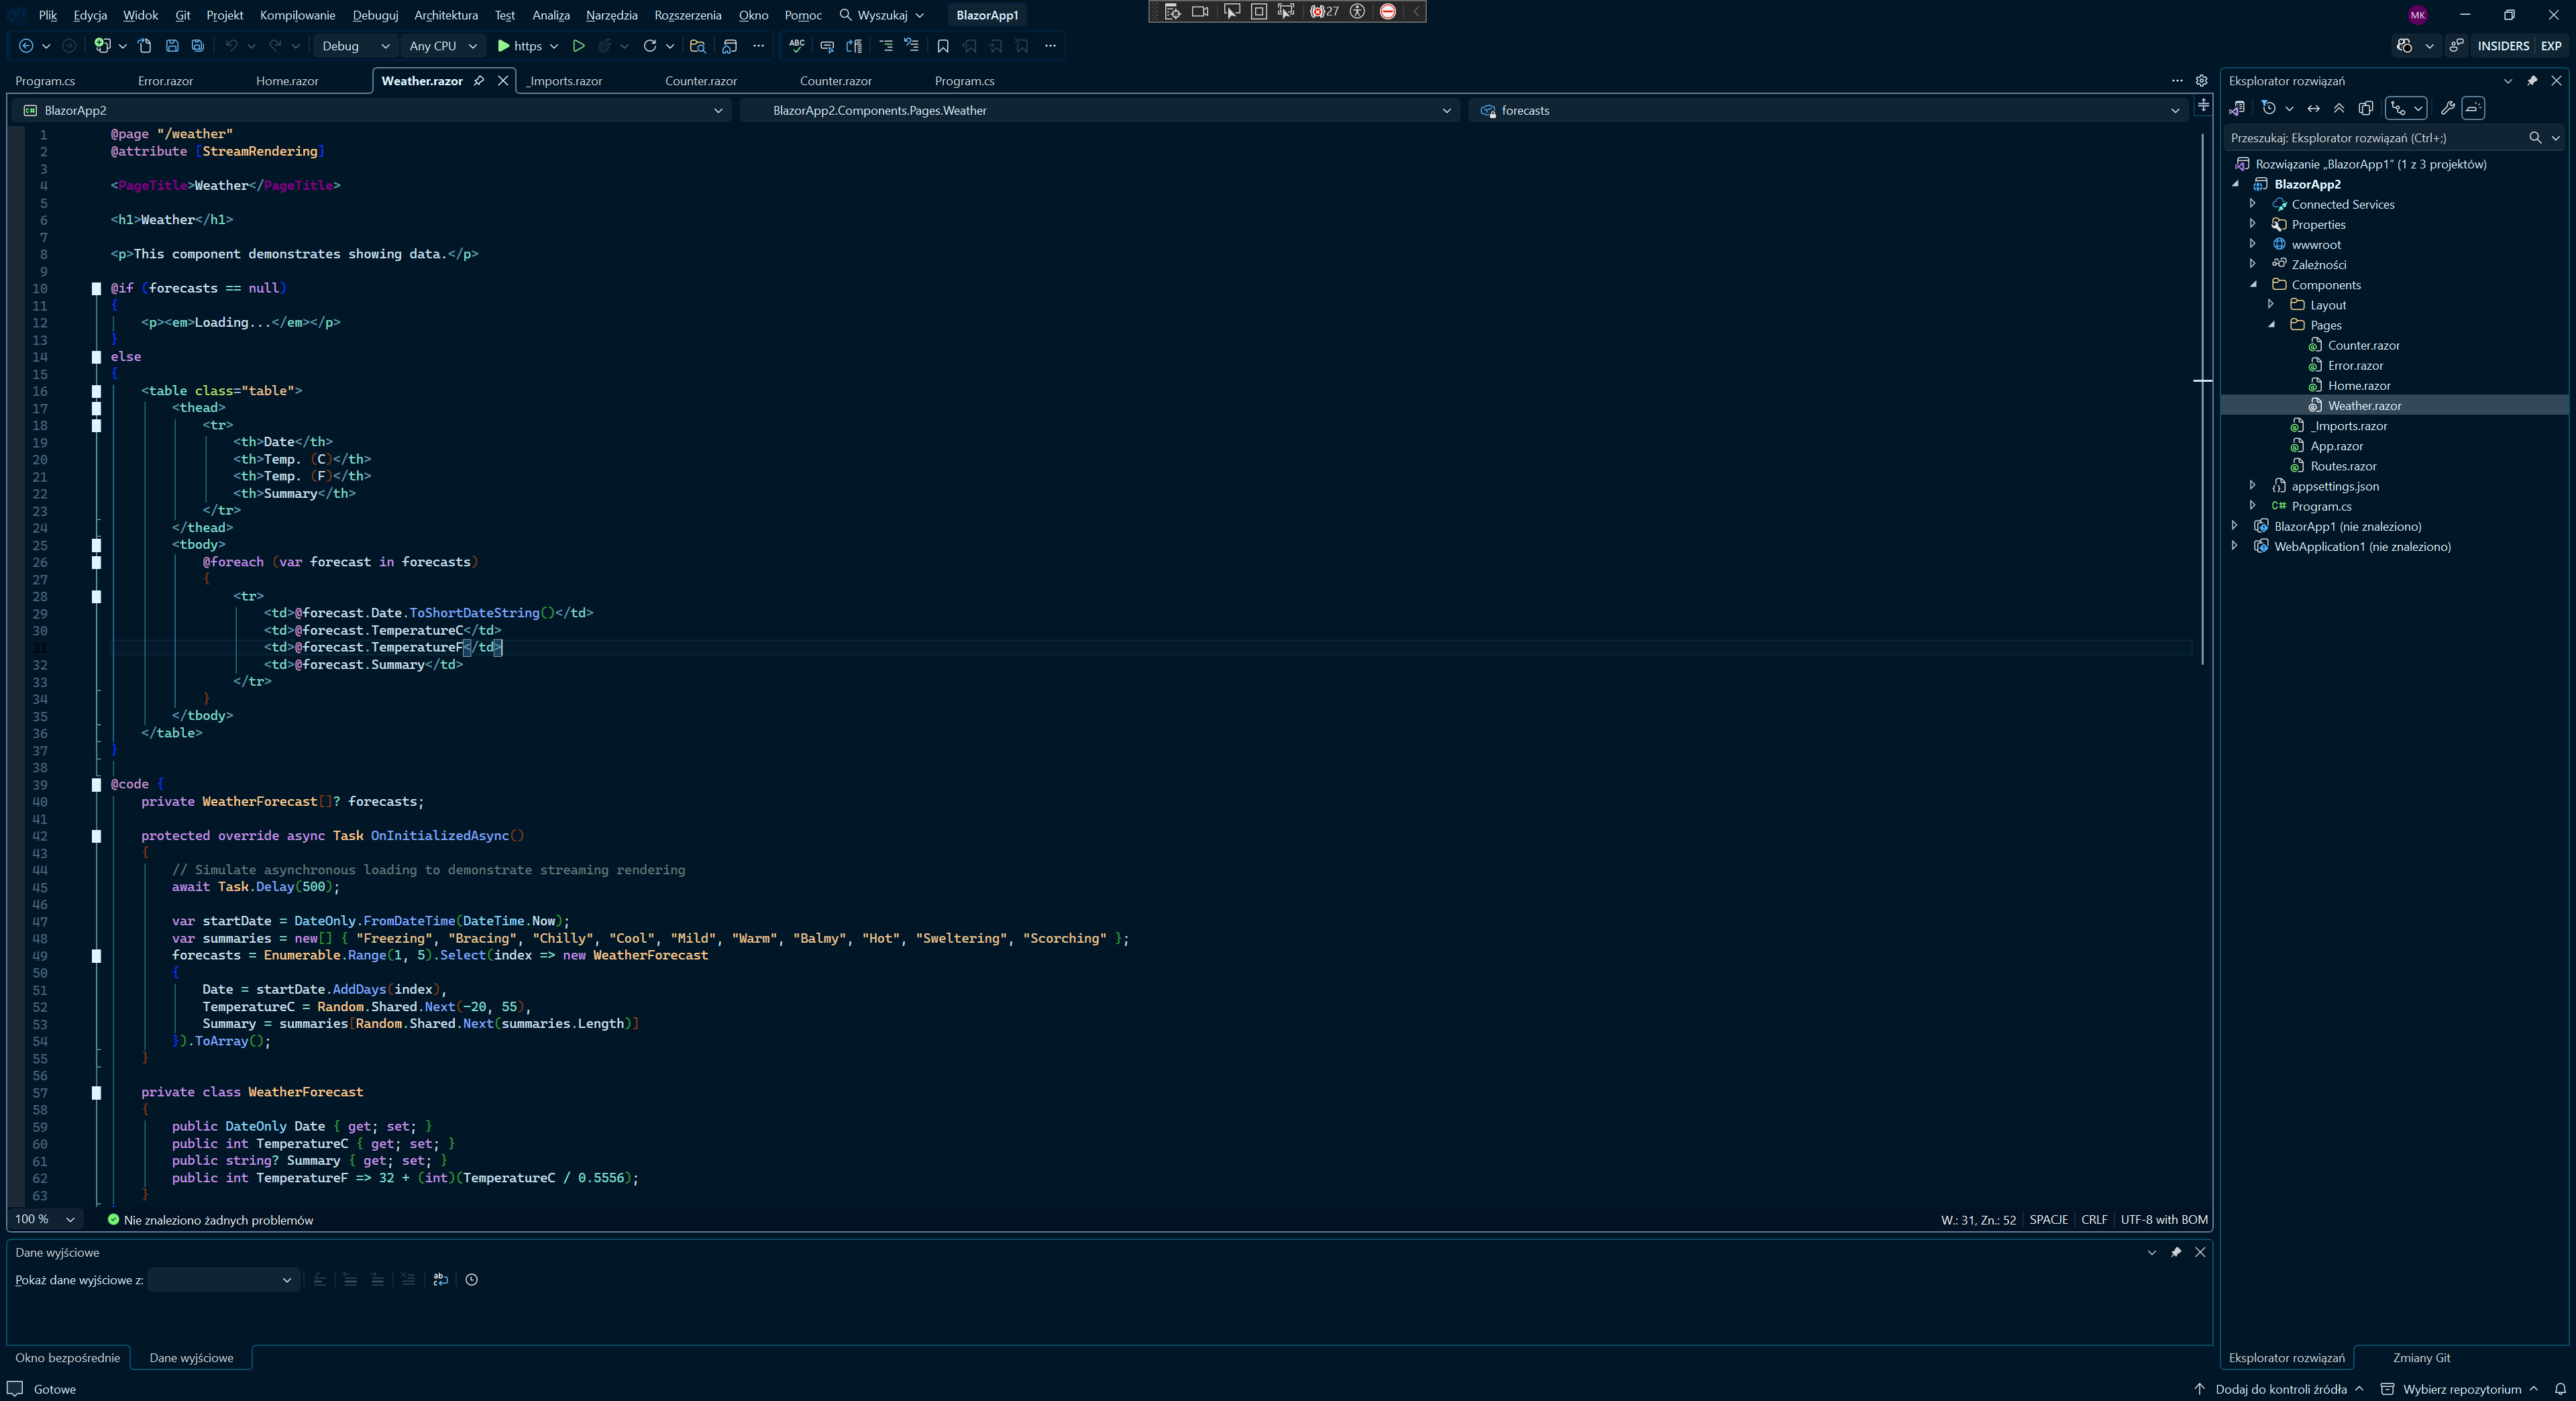
Task: Open the 100 % zoom dropdown
Action: [45, 1220]
